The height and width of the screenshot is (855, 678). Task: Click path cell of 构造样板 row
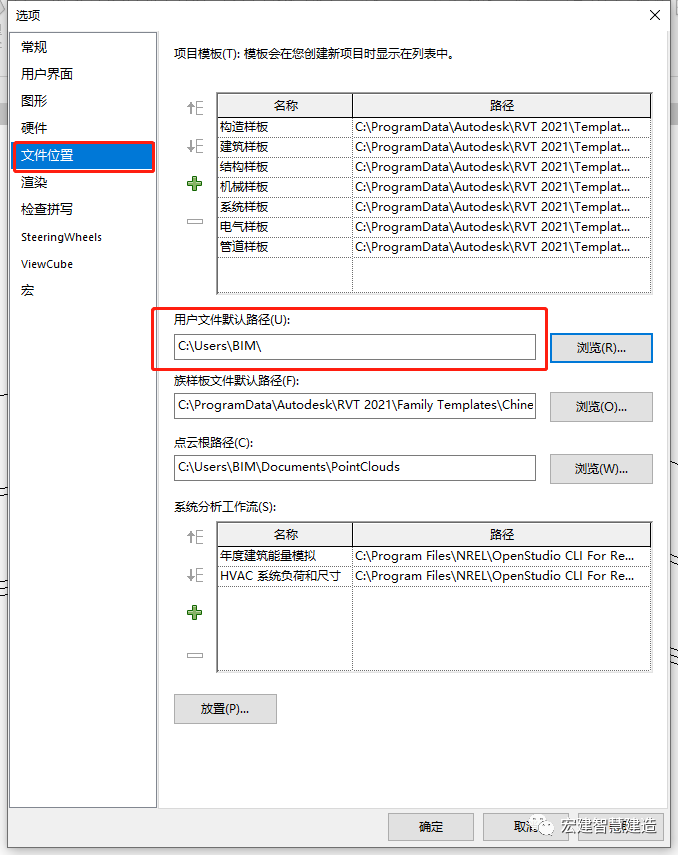pyautogui.click(x=502, y=127)
